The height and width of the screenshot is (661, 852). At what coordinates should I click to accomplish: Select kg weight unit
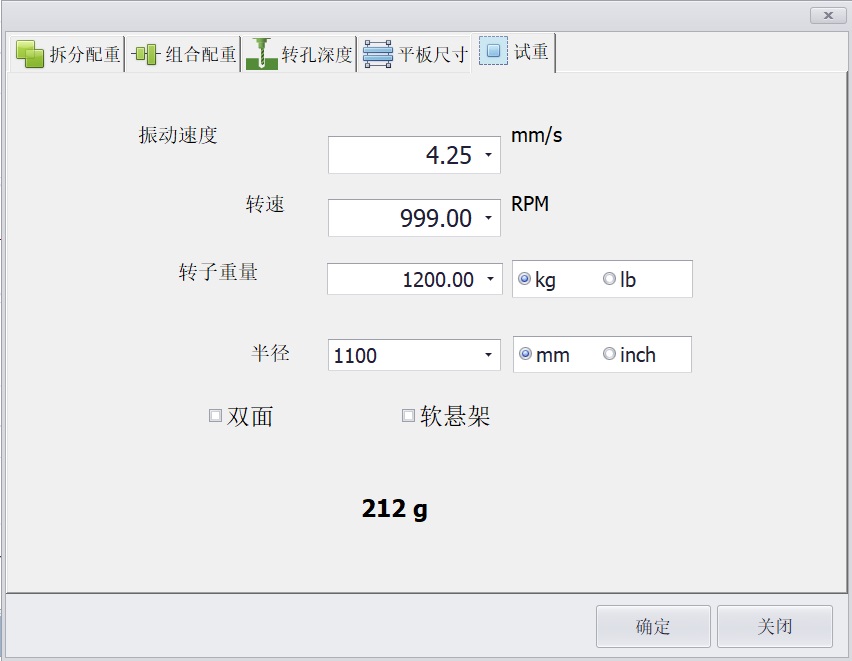point(537,279)
